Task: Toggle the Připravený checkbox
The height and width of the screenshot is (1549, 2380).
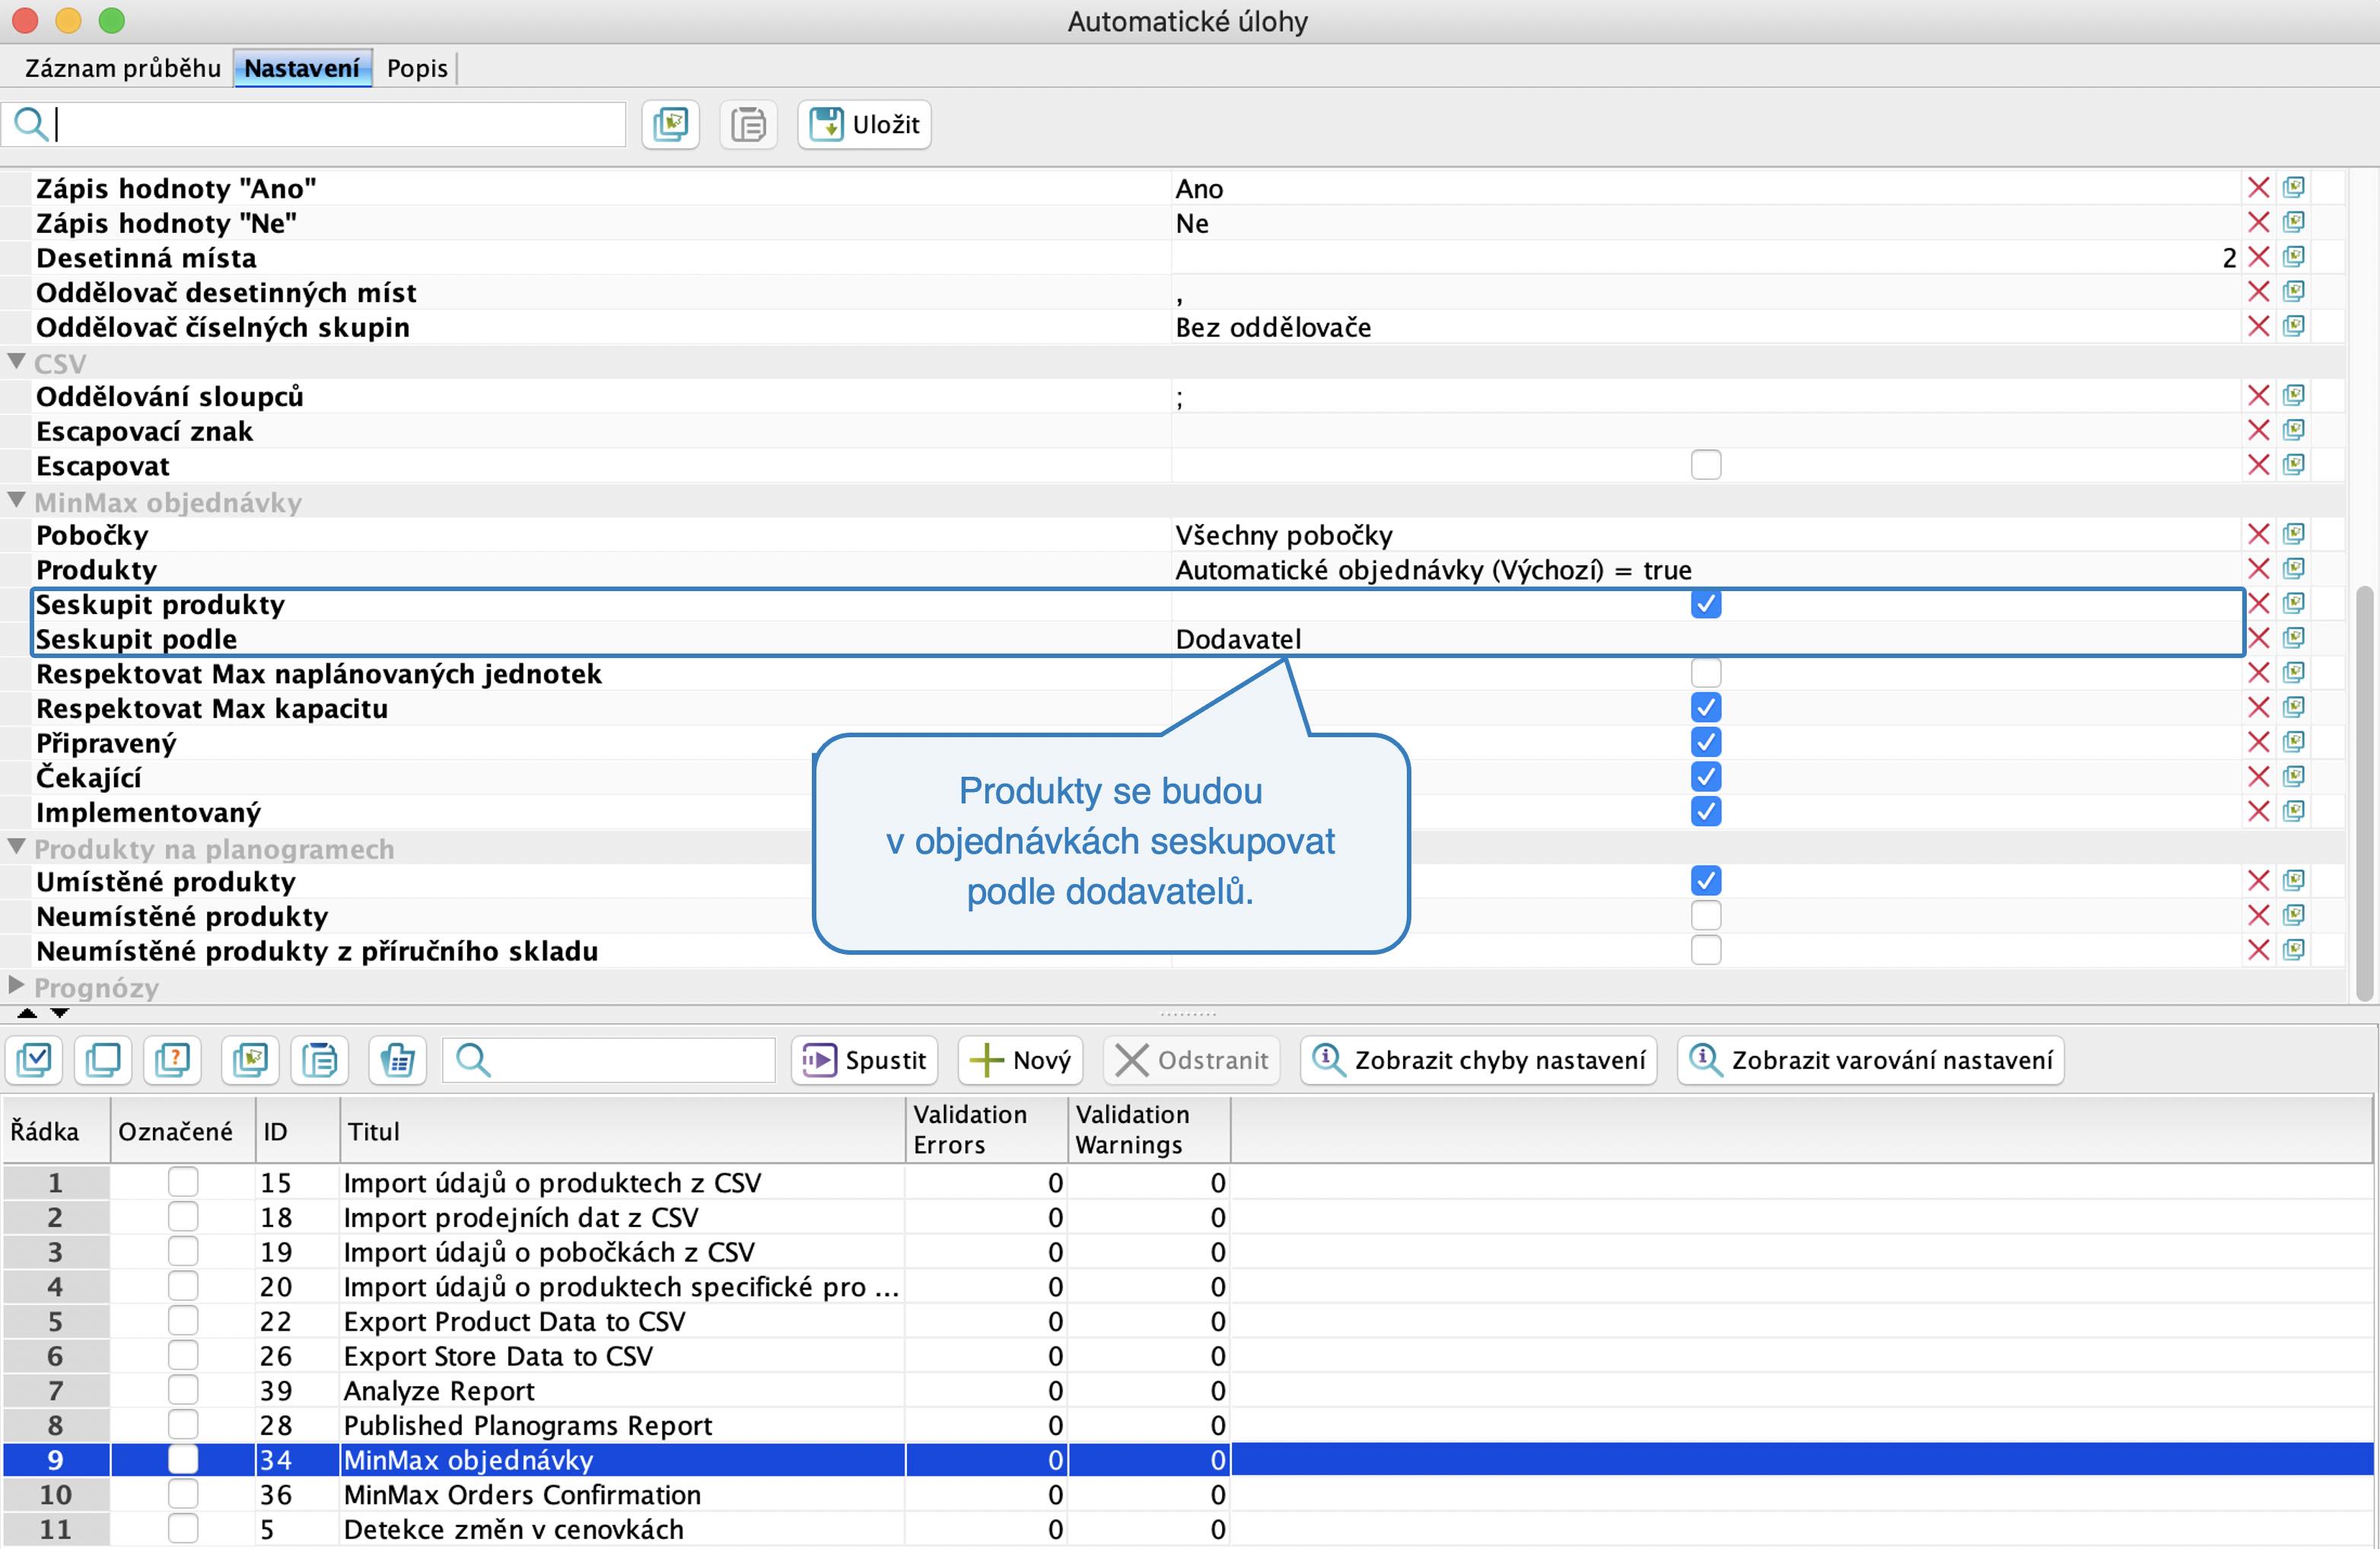Action: point(1706,742)
